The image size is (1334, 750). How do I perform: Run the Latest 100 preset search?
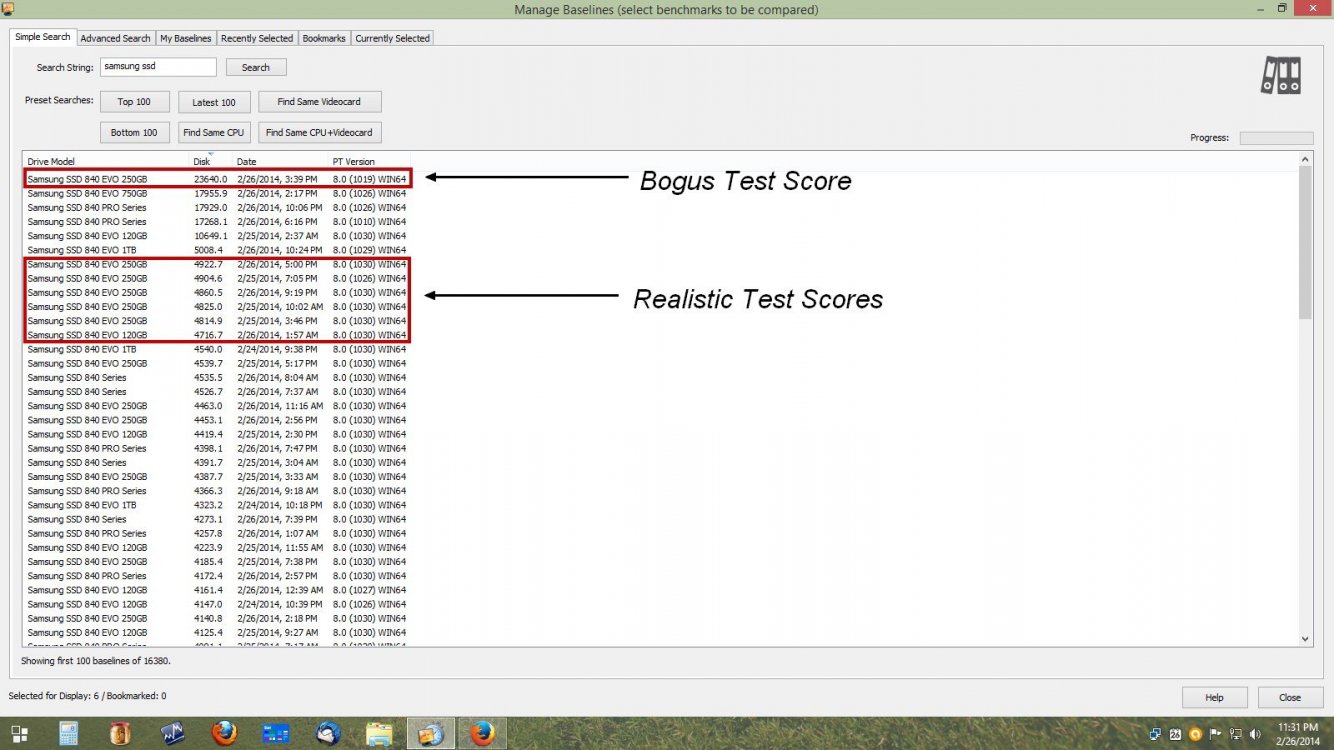(214, 102)
